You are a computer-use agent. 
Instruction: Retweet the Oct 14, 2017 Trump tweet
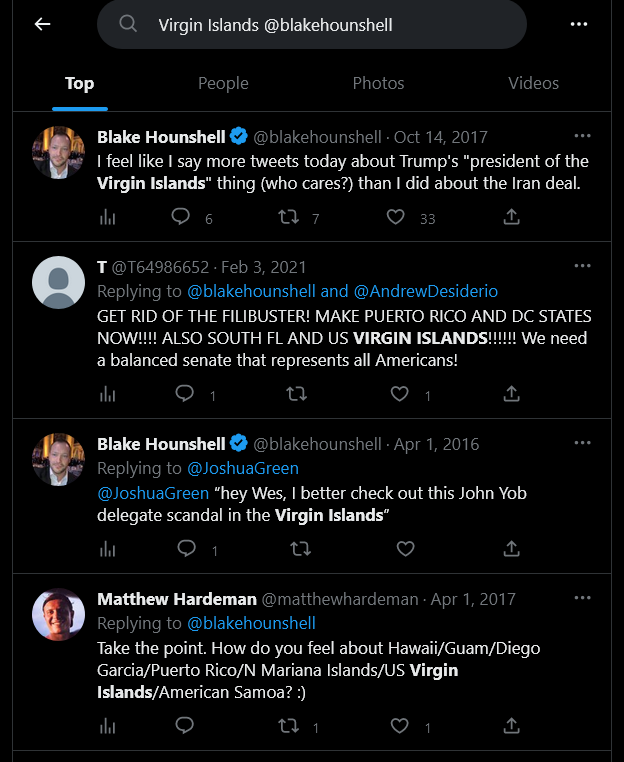click(x=288, y=217)
